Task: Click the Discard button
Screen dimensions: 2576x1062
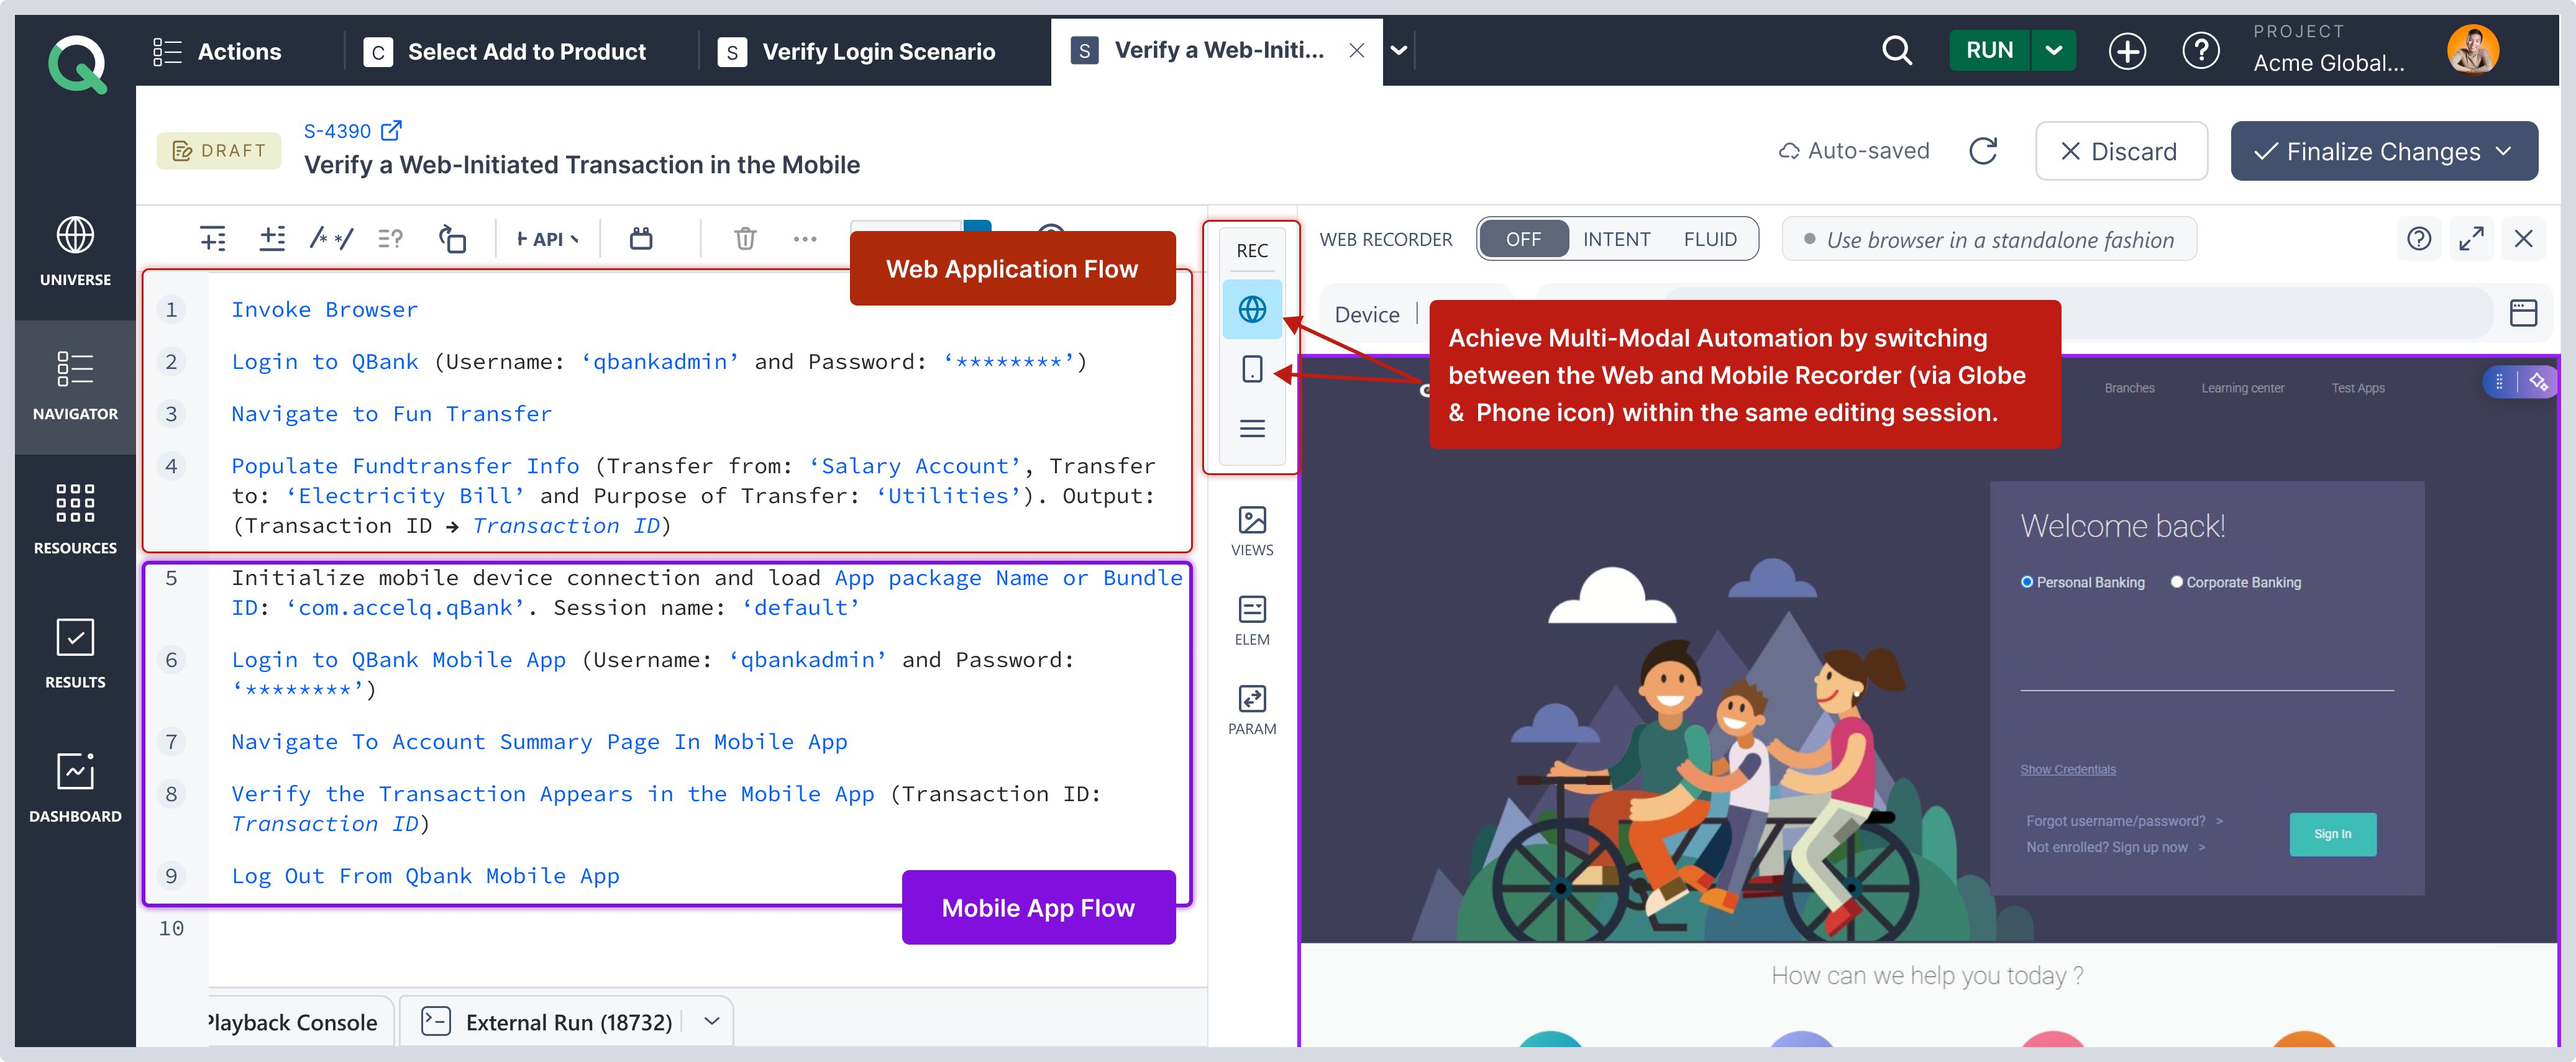Action: 2120,151
